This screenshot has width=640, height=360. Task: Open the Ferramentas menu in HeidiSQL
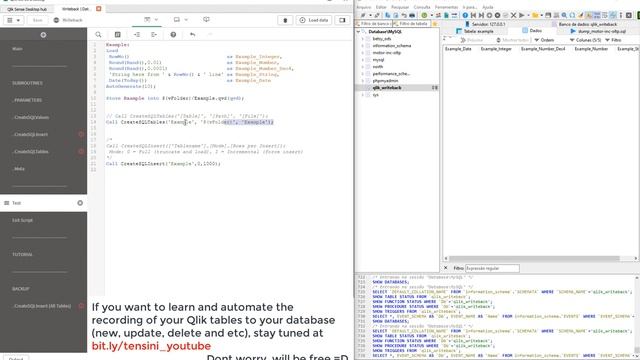(446, 7)
